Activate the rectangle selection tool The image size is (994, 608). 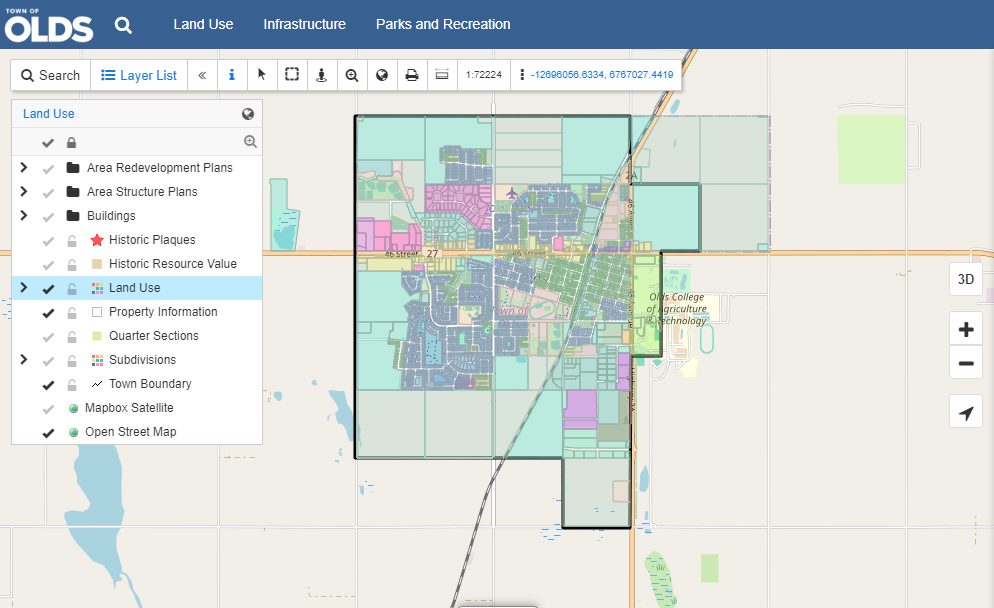coord(292,75)
